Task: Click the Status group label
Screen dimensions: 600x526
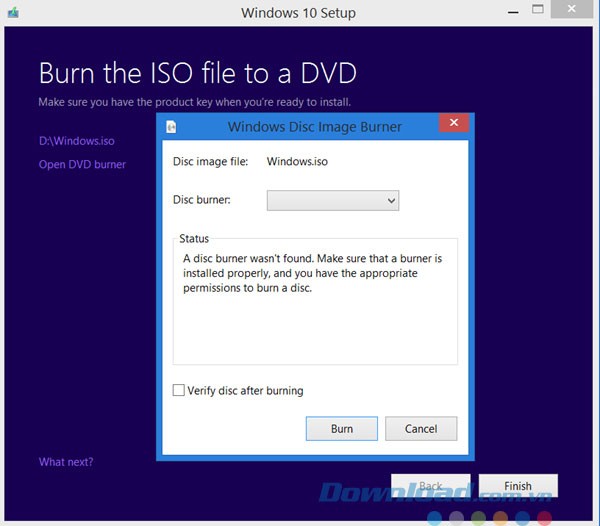Action: click(x=194, y=239)
